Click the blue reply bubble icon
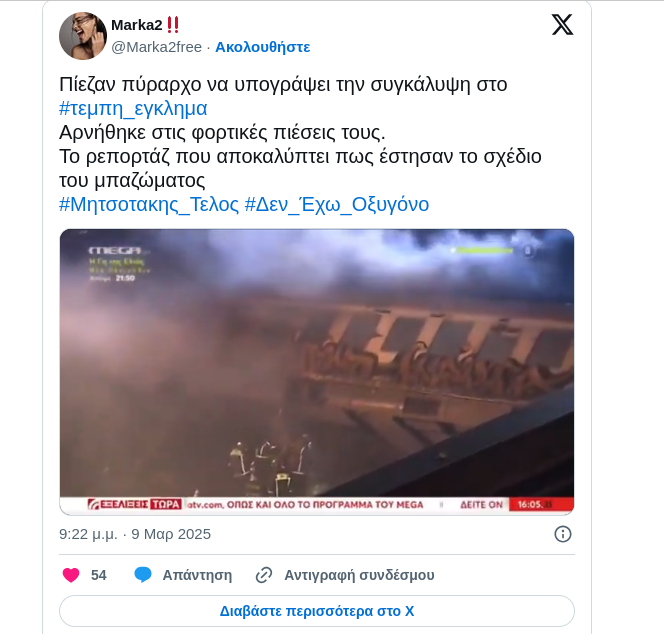Screen dimensions: 664x634 143,575
